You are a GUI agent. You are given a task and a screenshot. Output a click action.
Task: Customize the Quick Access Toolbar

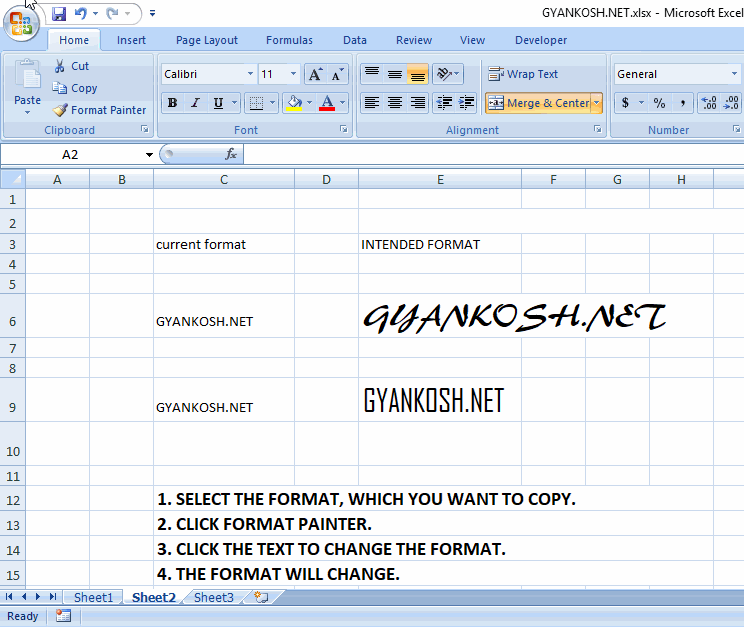(152, 14)
